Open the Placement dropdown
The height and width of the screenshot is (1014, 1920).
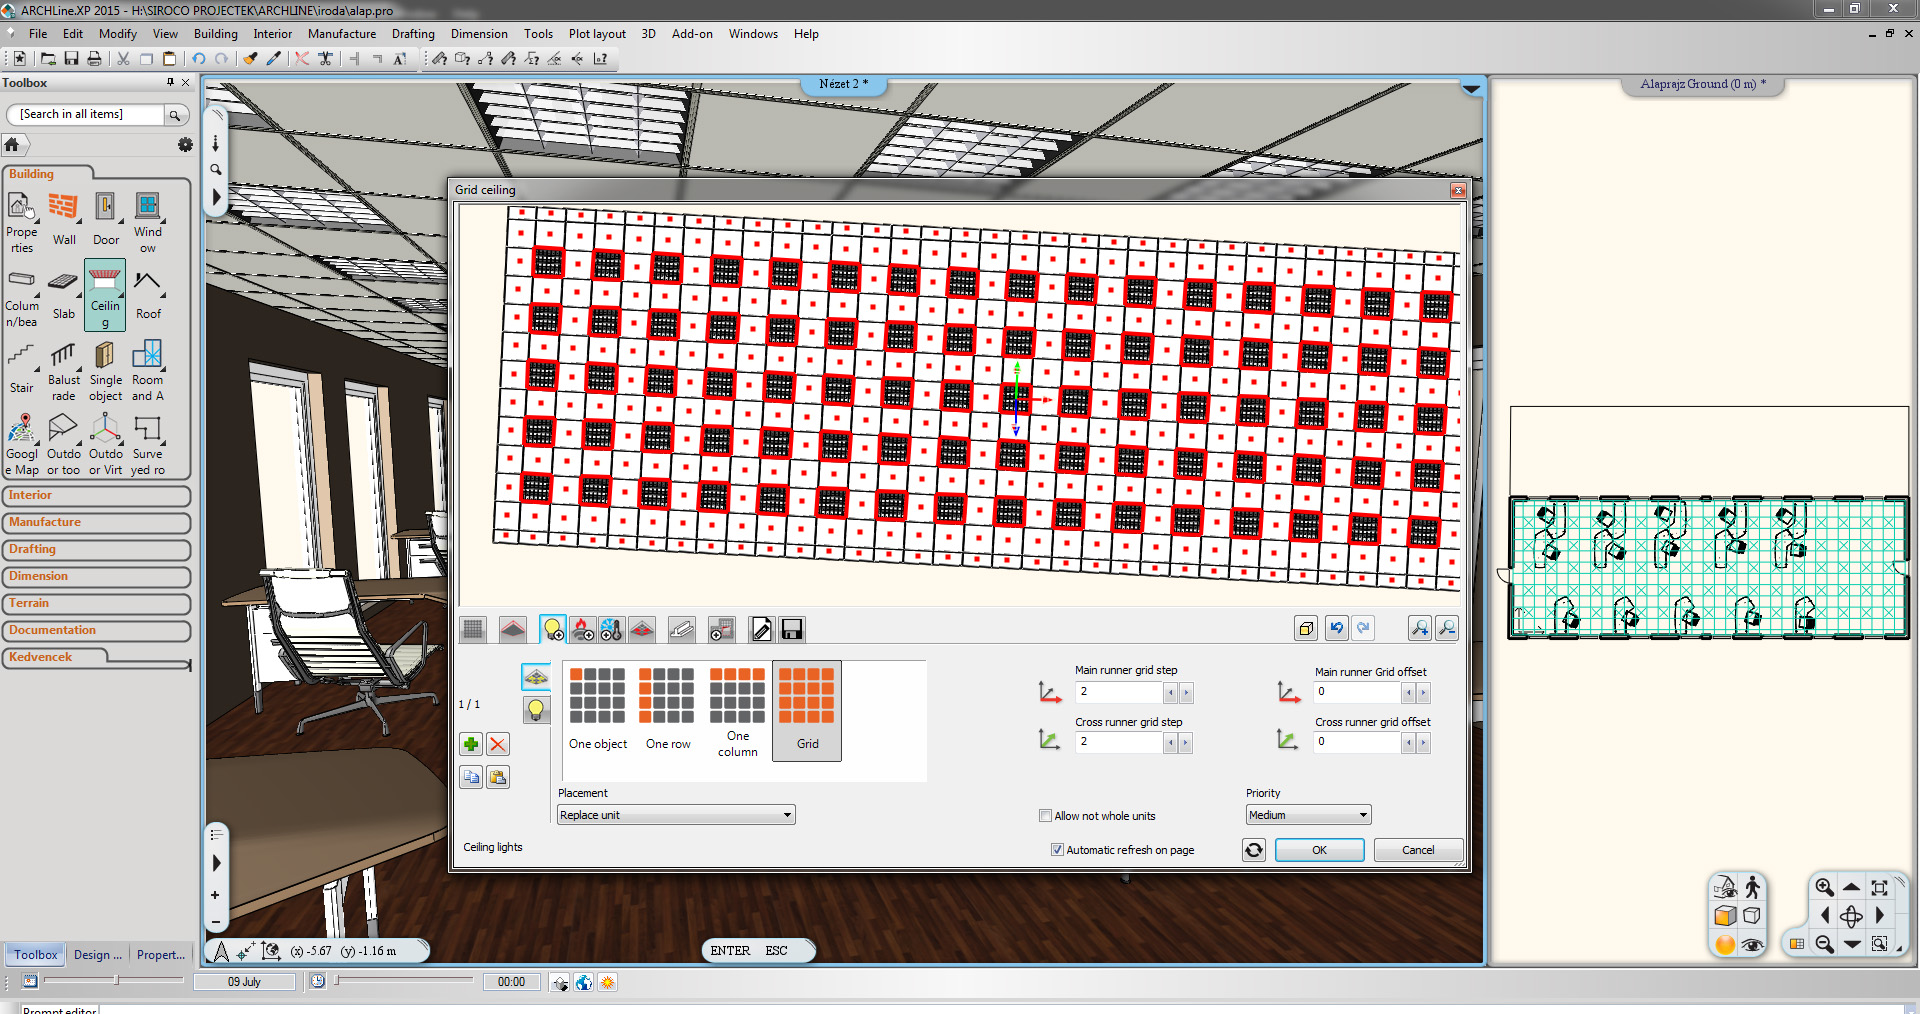point(676,815)
